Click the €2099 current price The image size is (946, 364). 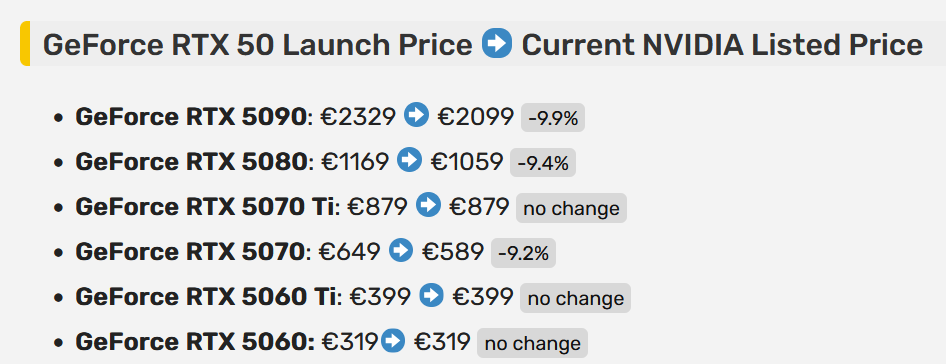(475, 117)
